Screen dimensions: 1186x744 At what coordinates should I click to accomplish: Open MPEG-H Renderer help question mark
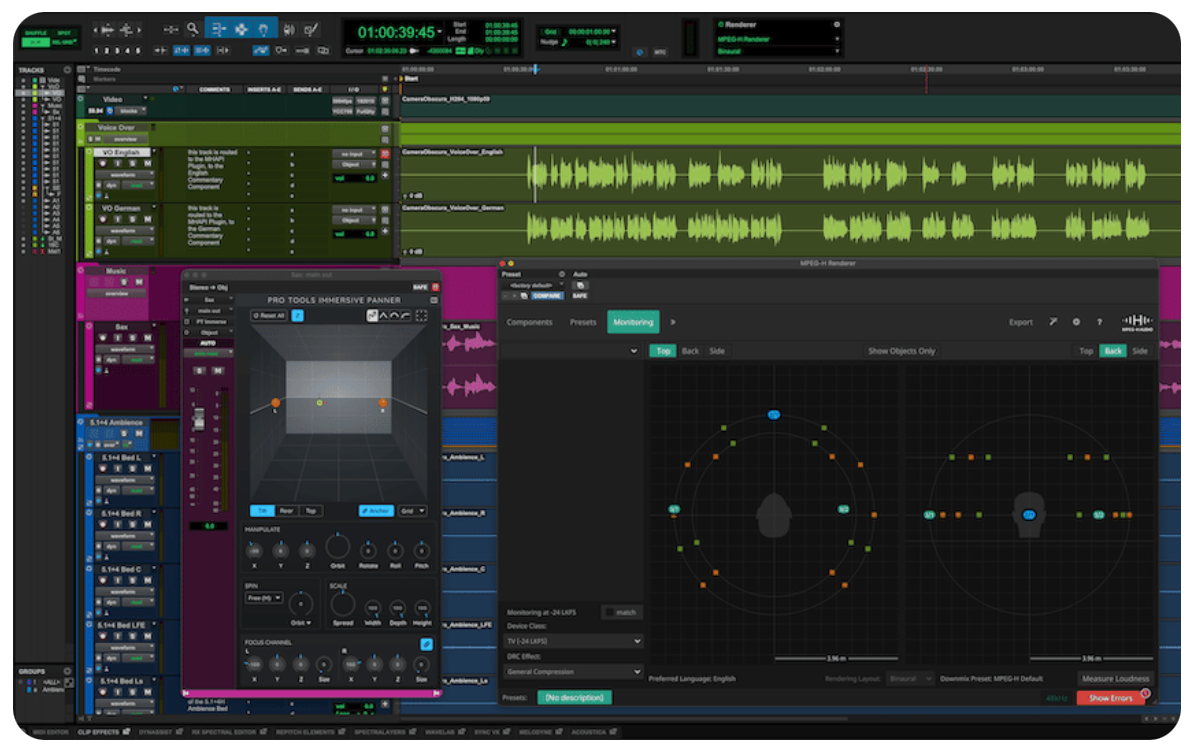tap(1099, 321)
